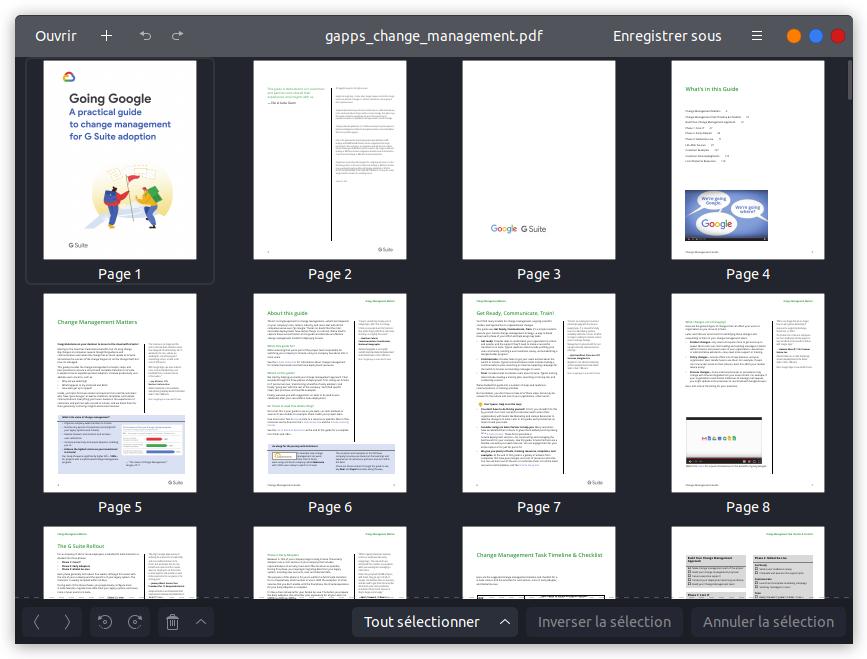The image size is (867, 659).
Task: Click Inverser la sélection
Action: 604,622
